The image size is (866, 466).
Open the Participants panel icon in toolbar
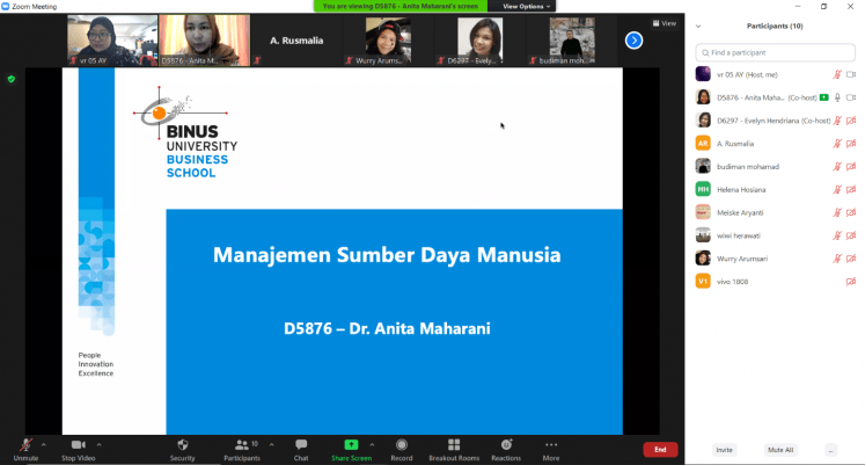[241, 444]
